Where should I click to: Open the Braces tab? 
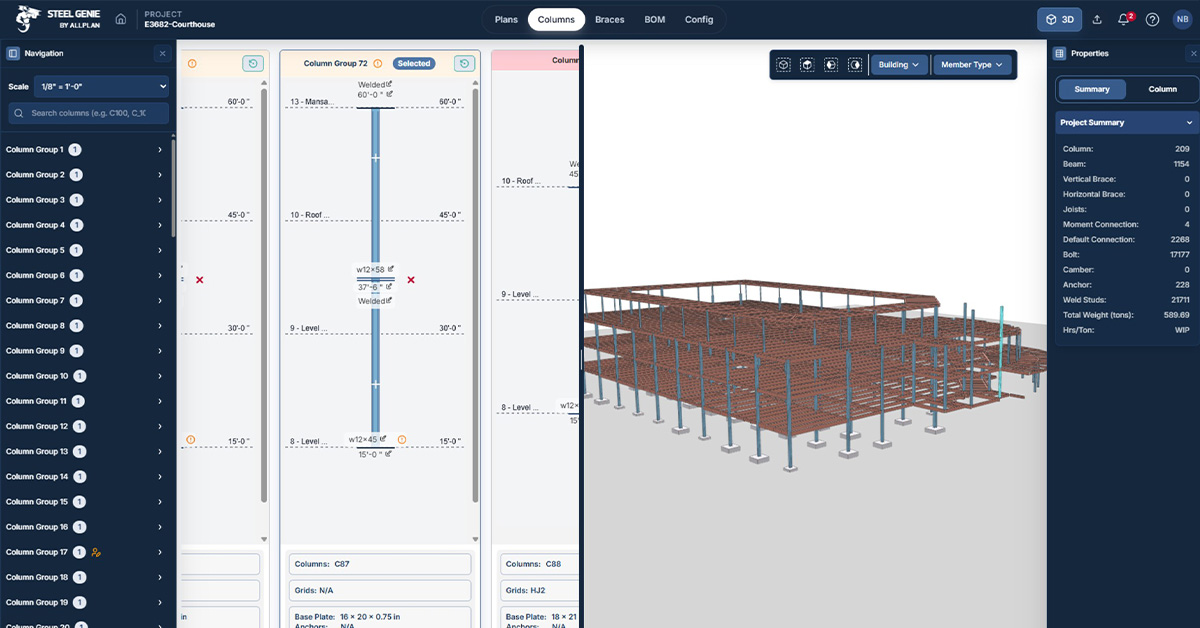pyautogui.click(x=610, y=20)
